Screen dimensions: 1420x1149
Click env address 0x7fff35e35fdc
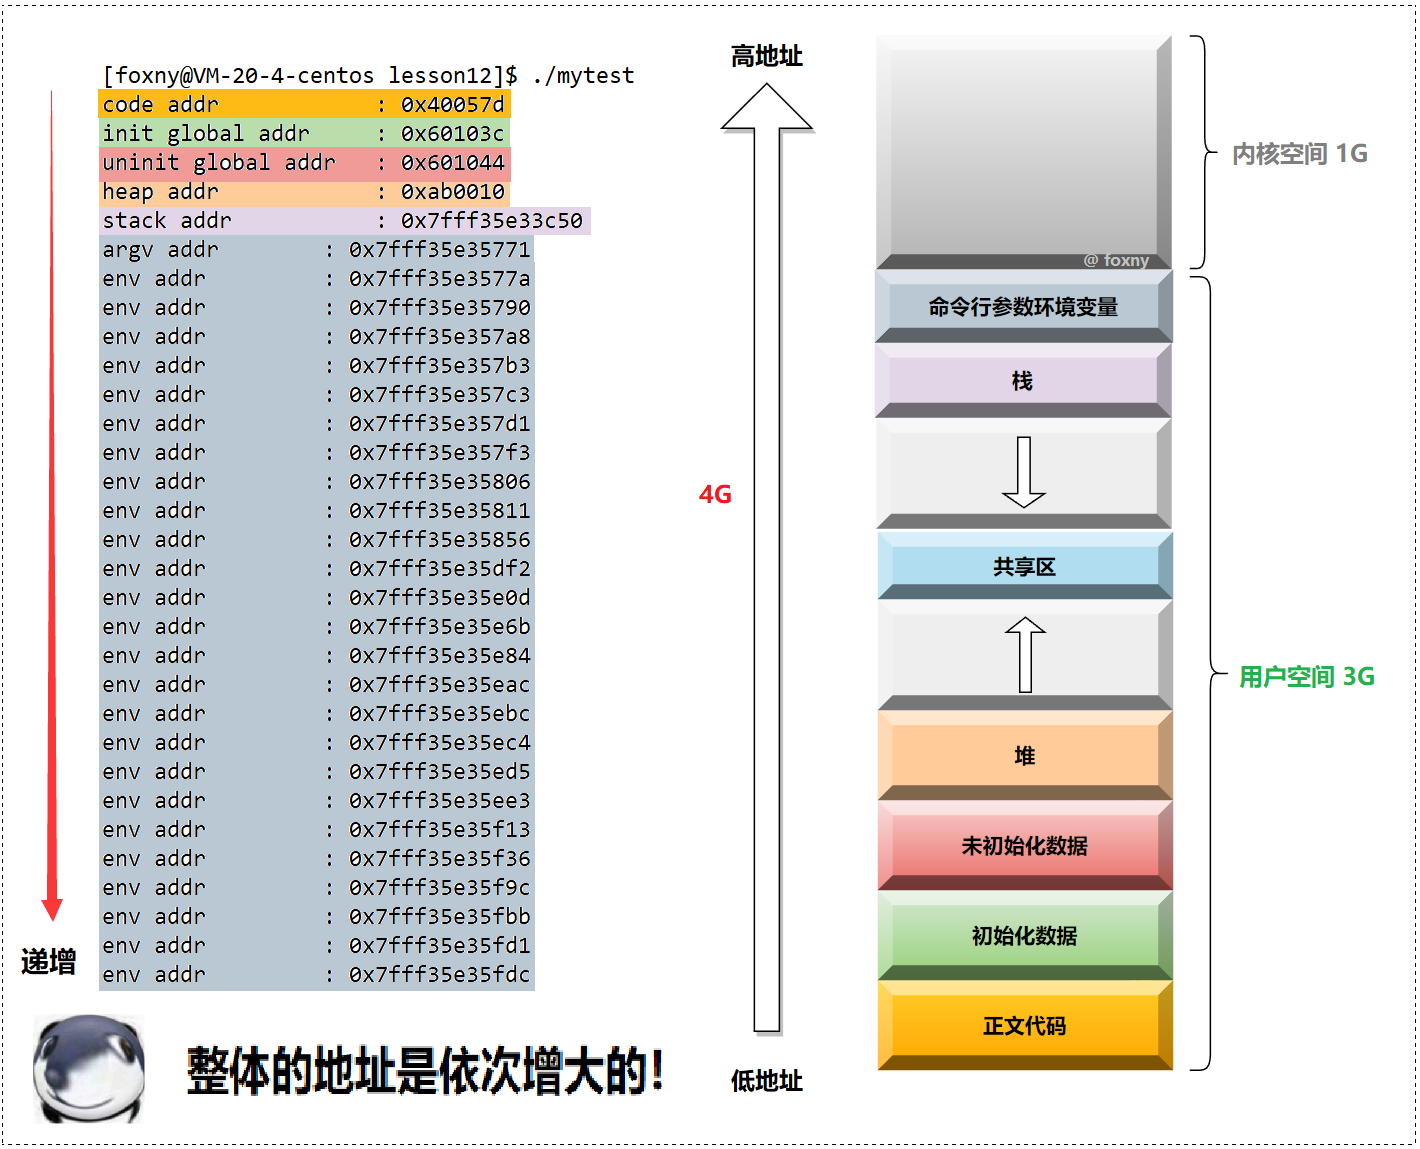click(x=440, y=974)
